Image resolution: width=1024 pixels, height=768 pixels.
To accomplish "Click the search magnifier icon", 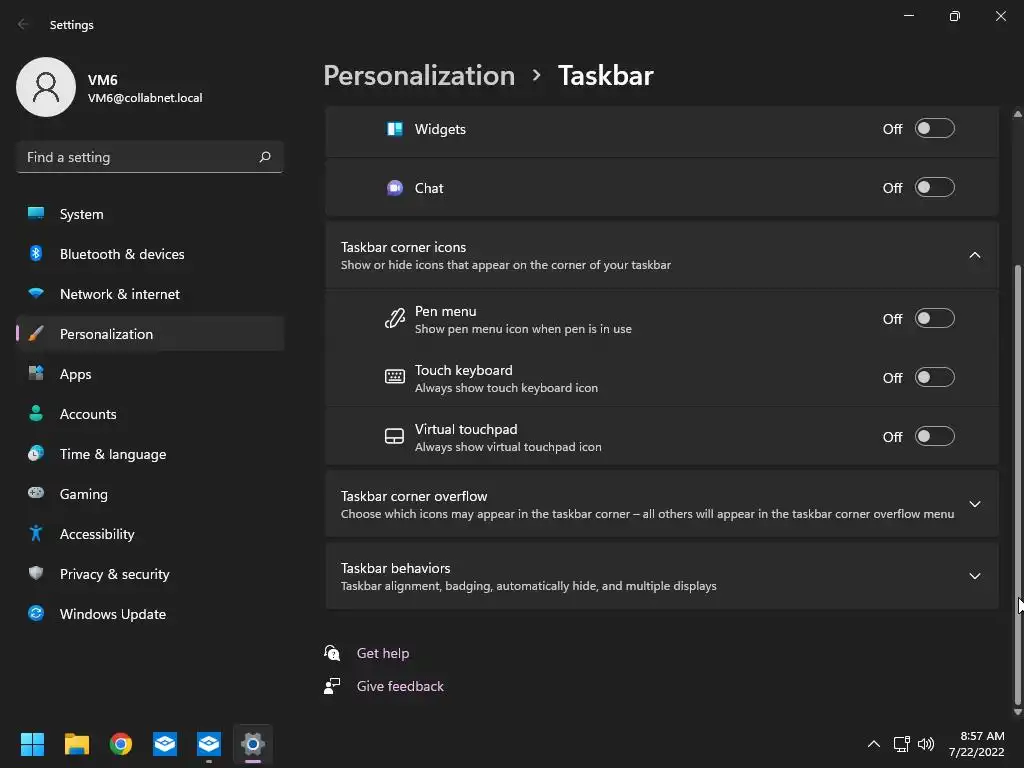I will pos(264,157).
